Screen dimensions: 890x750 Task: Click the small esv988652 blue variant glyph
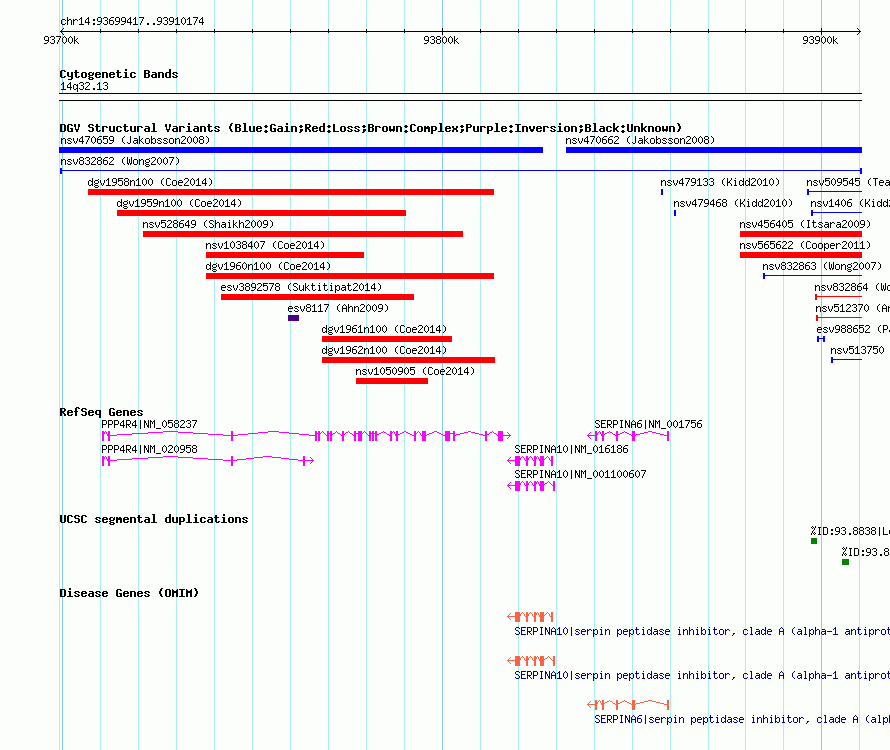[x=821, y=339]
